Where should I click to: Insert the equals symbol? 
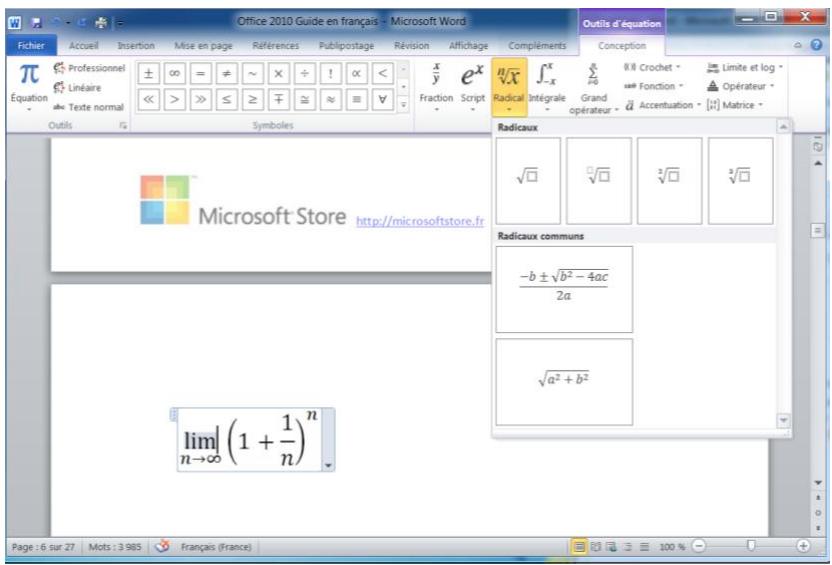pos(201,74)
